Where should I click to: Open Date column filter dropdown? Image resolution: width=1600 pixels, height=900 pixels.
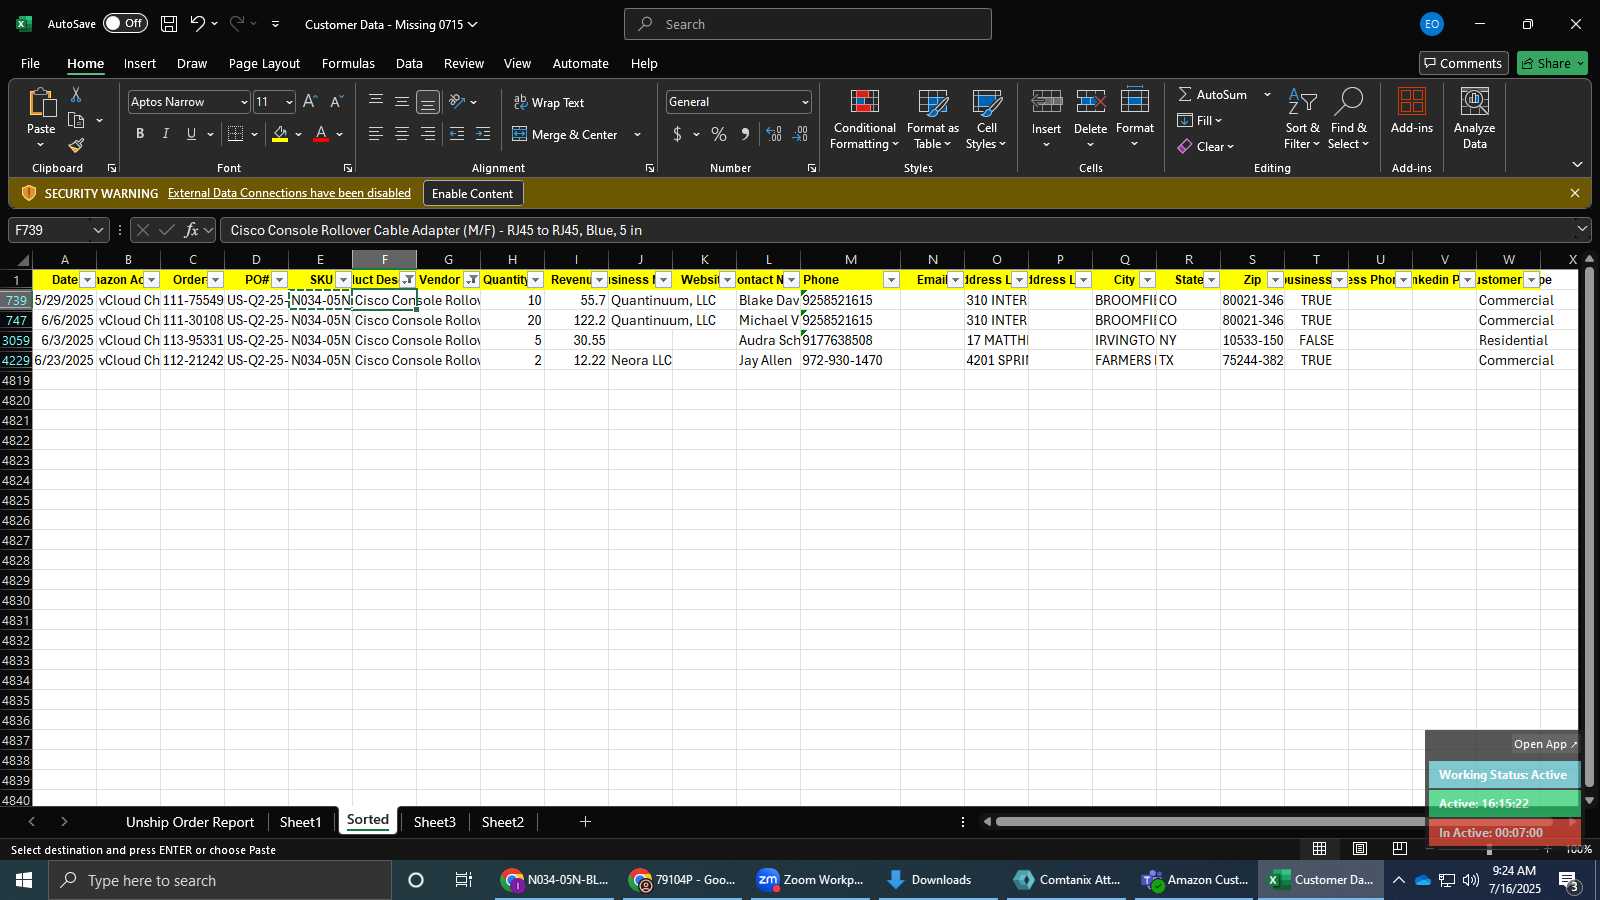coord(87,280)
